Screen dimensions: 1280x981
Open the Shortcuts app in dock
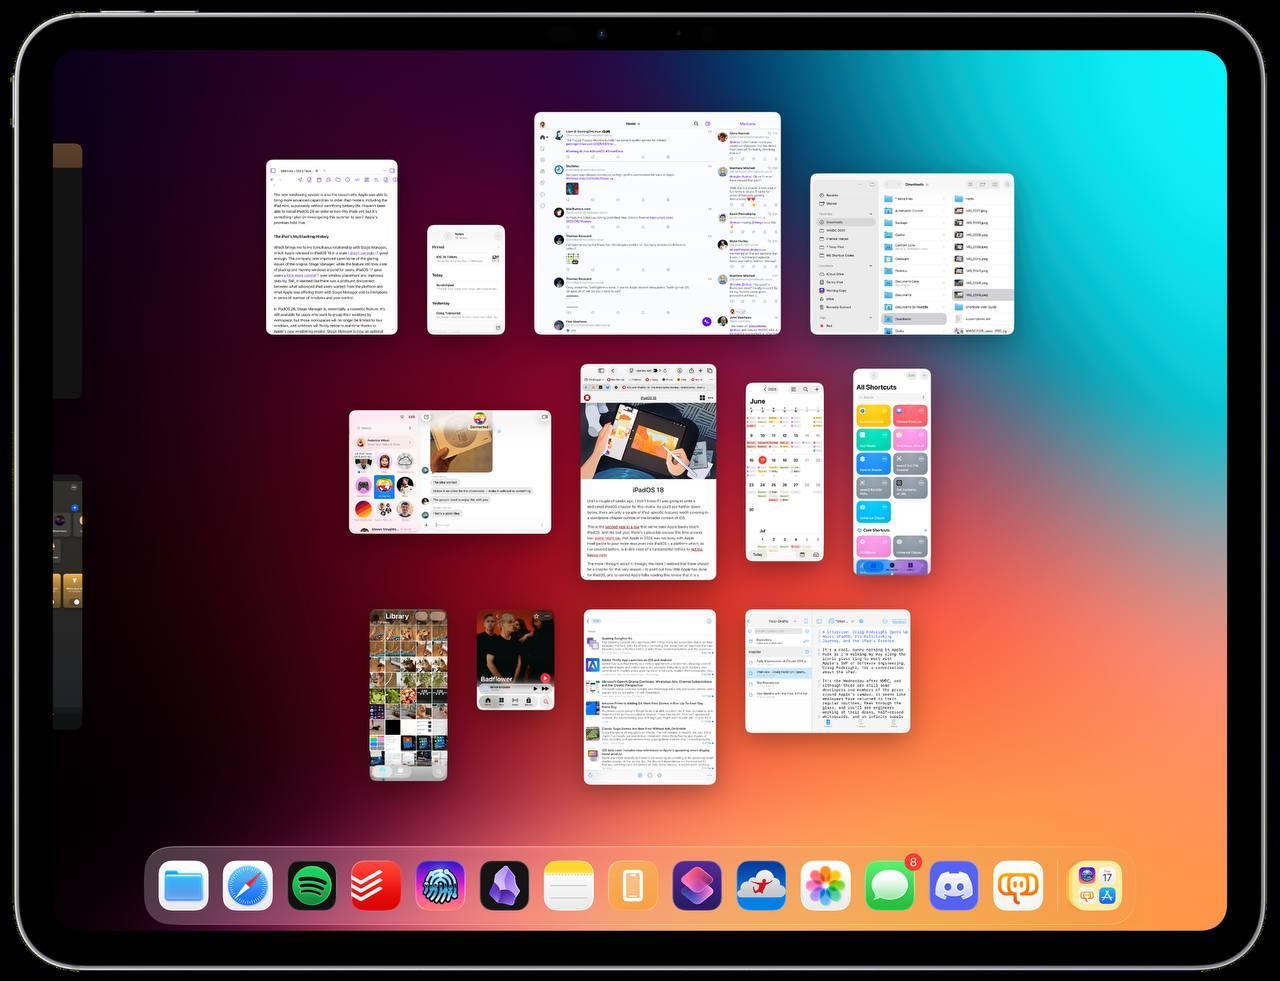coord(697,885)
